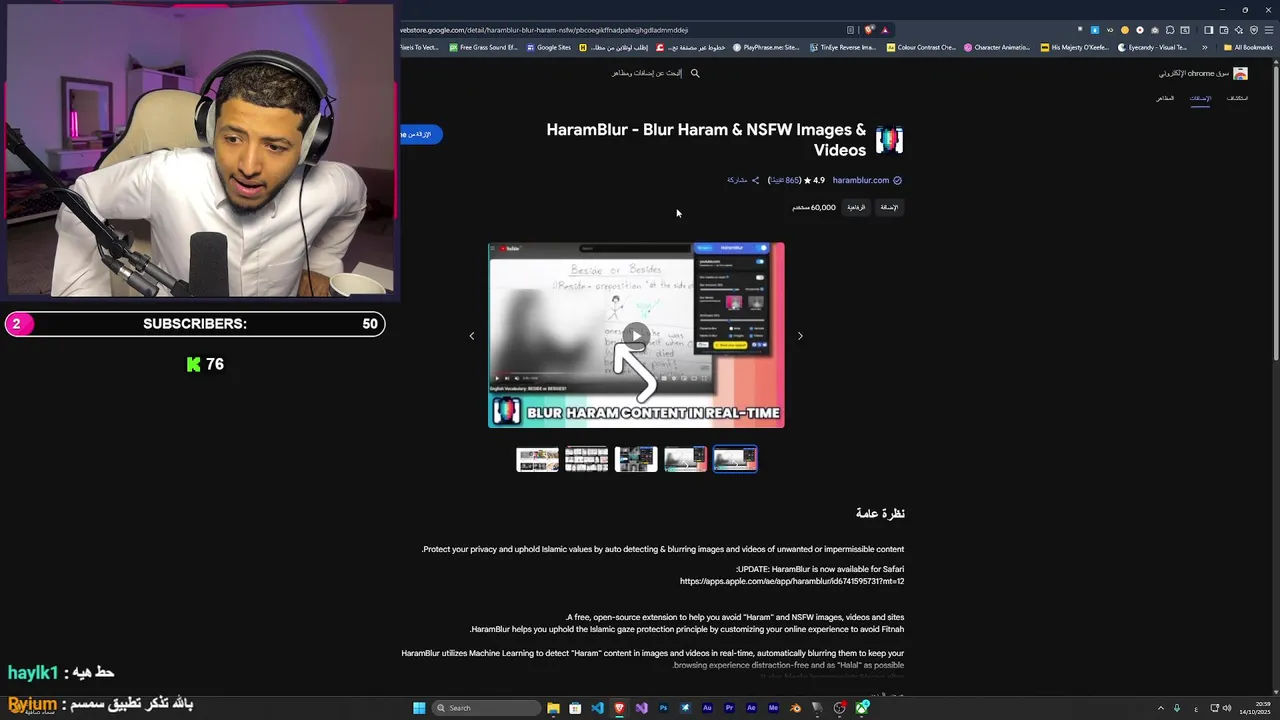Open Premiere Pro from the taskbar
1280x720 pixels.
coord(729,708)
